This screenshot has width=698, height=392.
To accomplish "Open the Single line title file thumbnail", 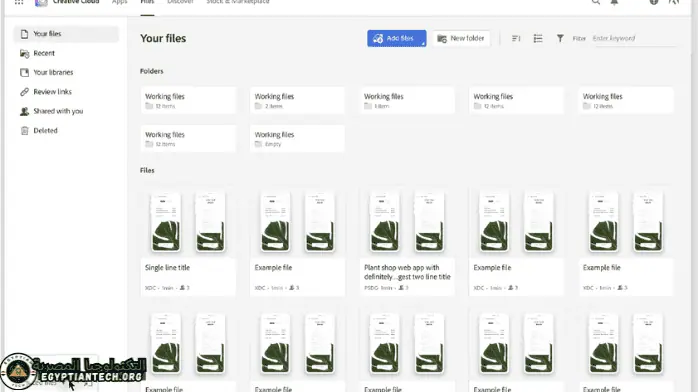I will pos(188,222).
